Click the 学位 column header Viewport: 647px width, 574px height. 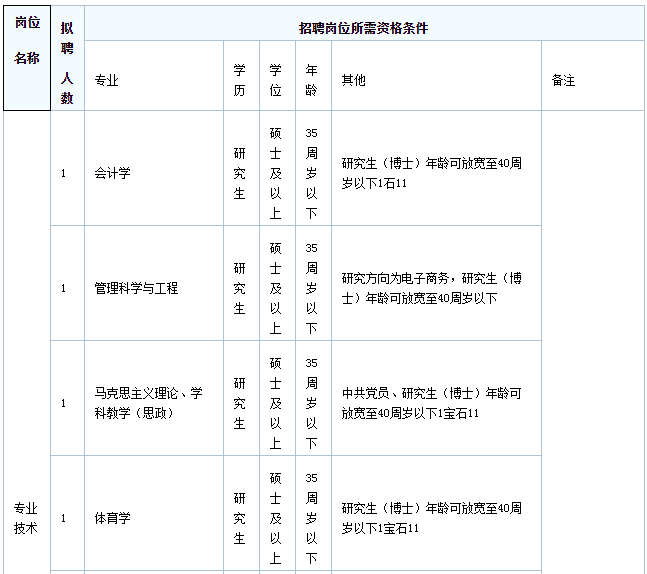pos(276,80)
